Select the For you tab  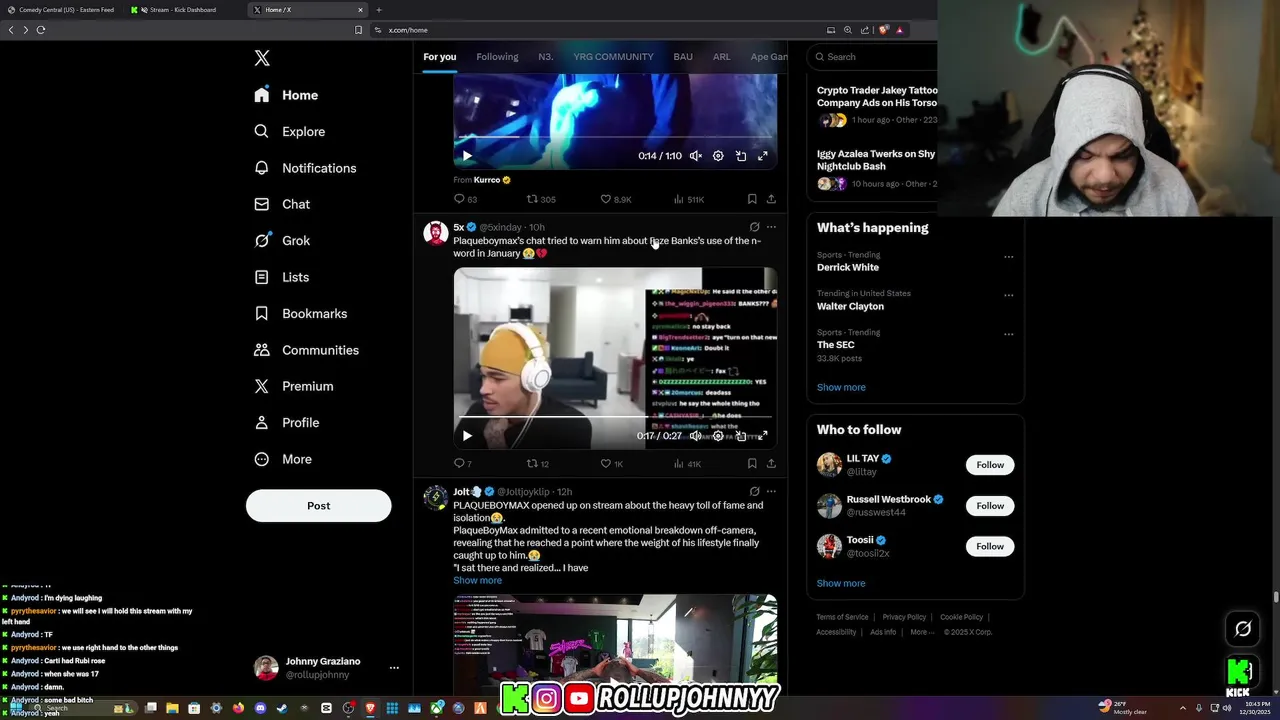tap(439, 57)
